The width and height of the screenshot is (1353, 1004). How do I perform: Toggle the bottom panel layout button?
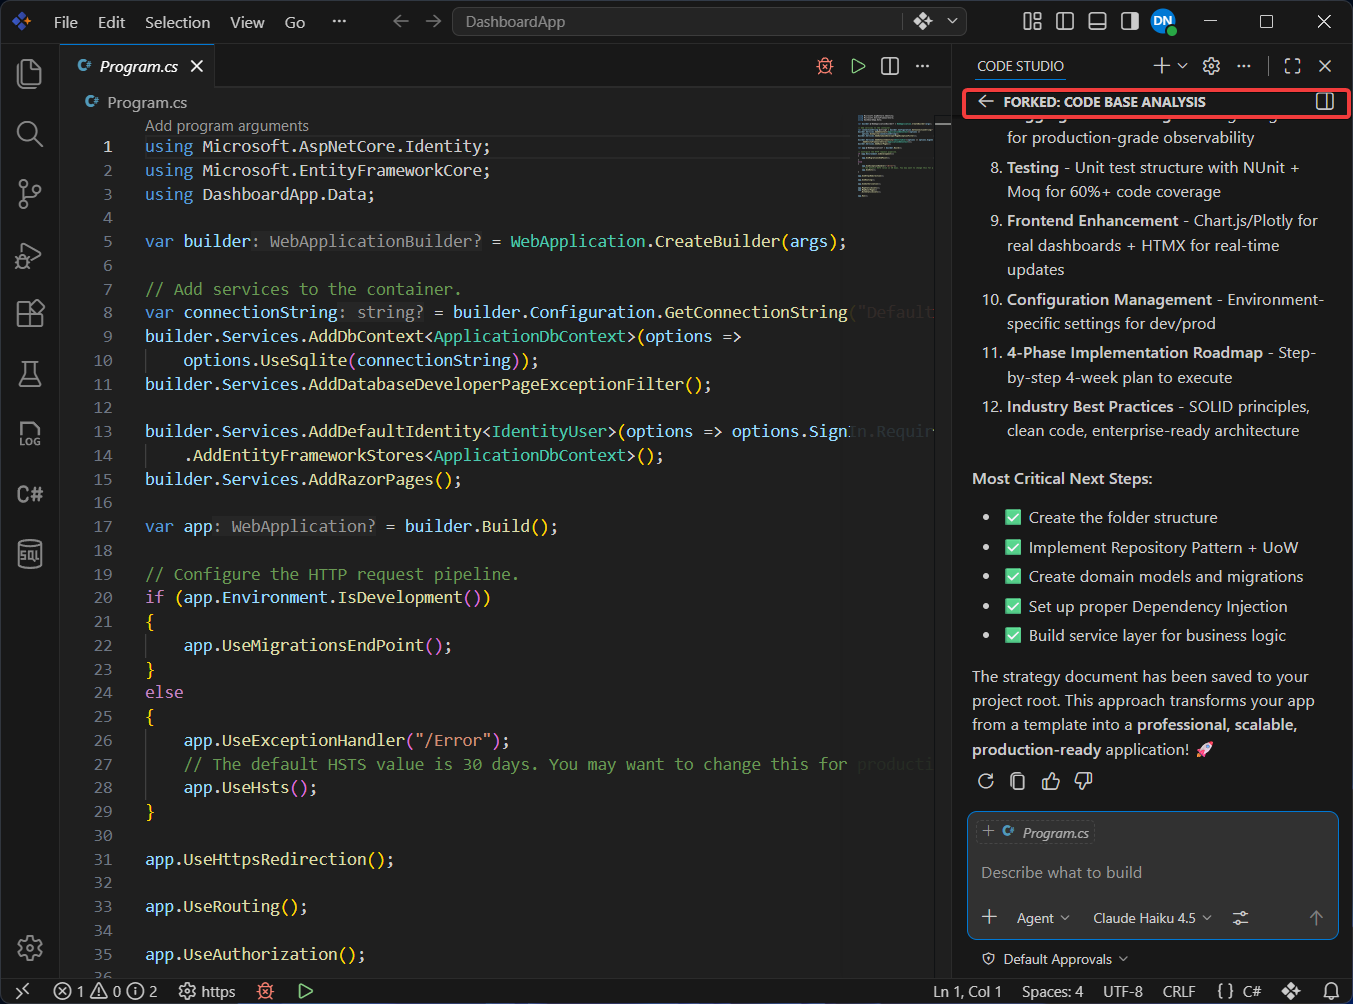(x=1097, y=21)
